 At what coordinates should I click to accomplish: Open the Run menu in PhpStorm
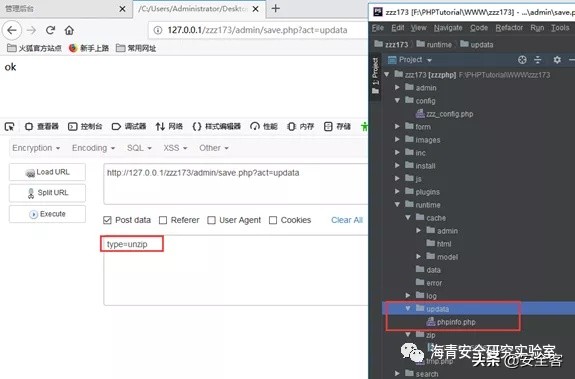(x=537, y=28)
